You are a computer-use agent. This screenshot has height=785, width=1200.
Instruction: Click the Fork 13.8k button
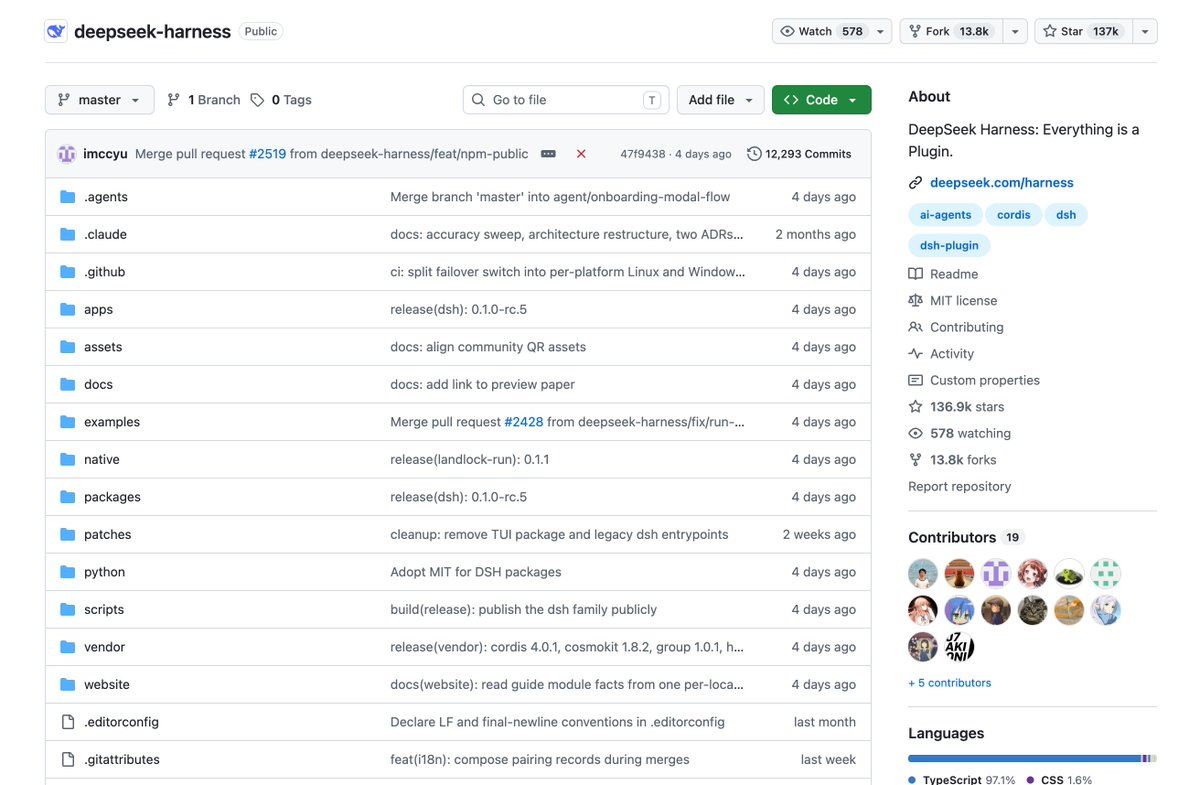[x=951, y=31]
